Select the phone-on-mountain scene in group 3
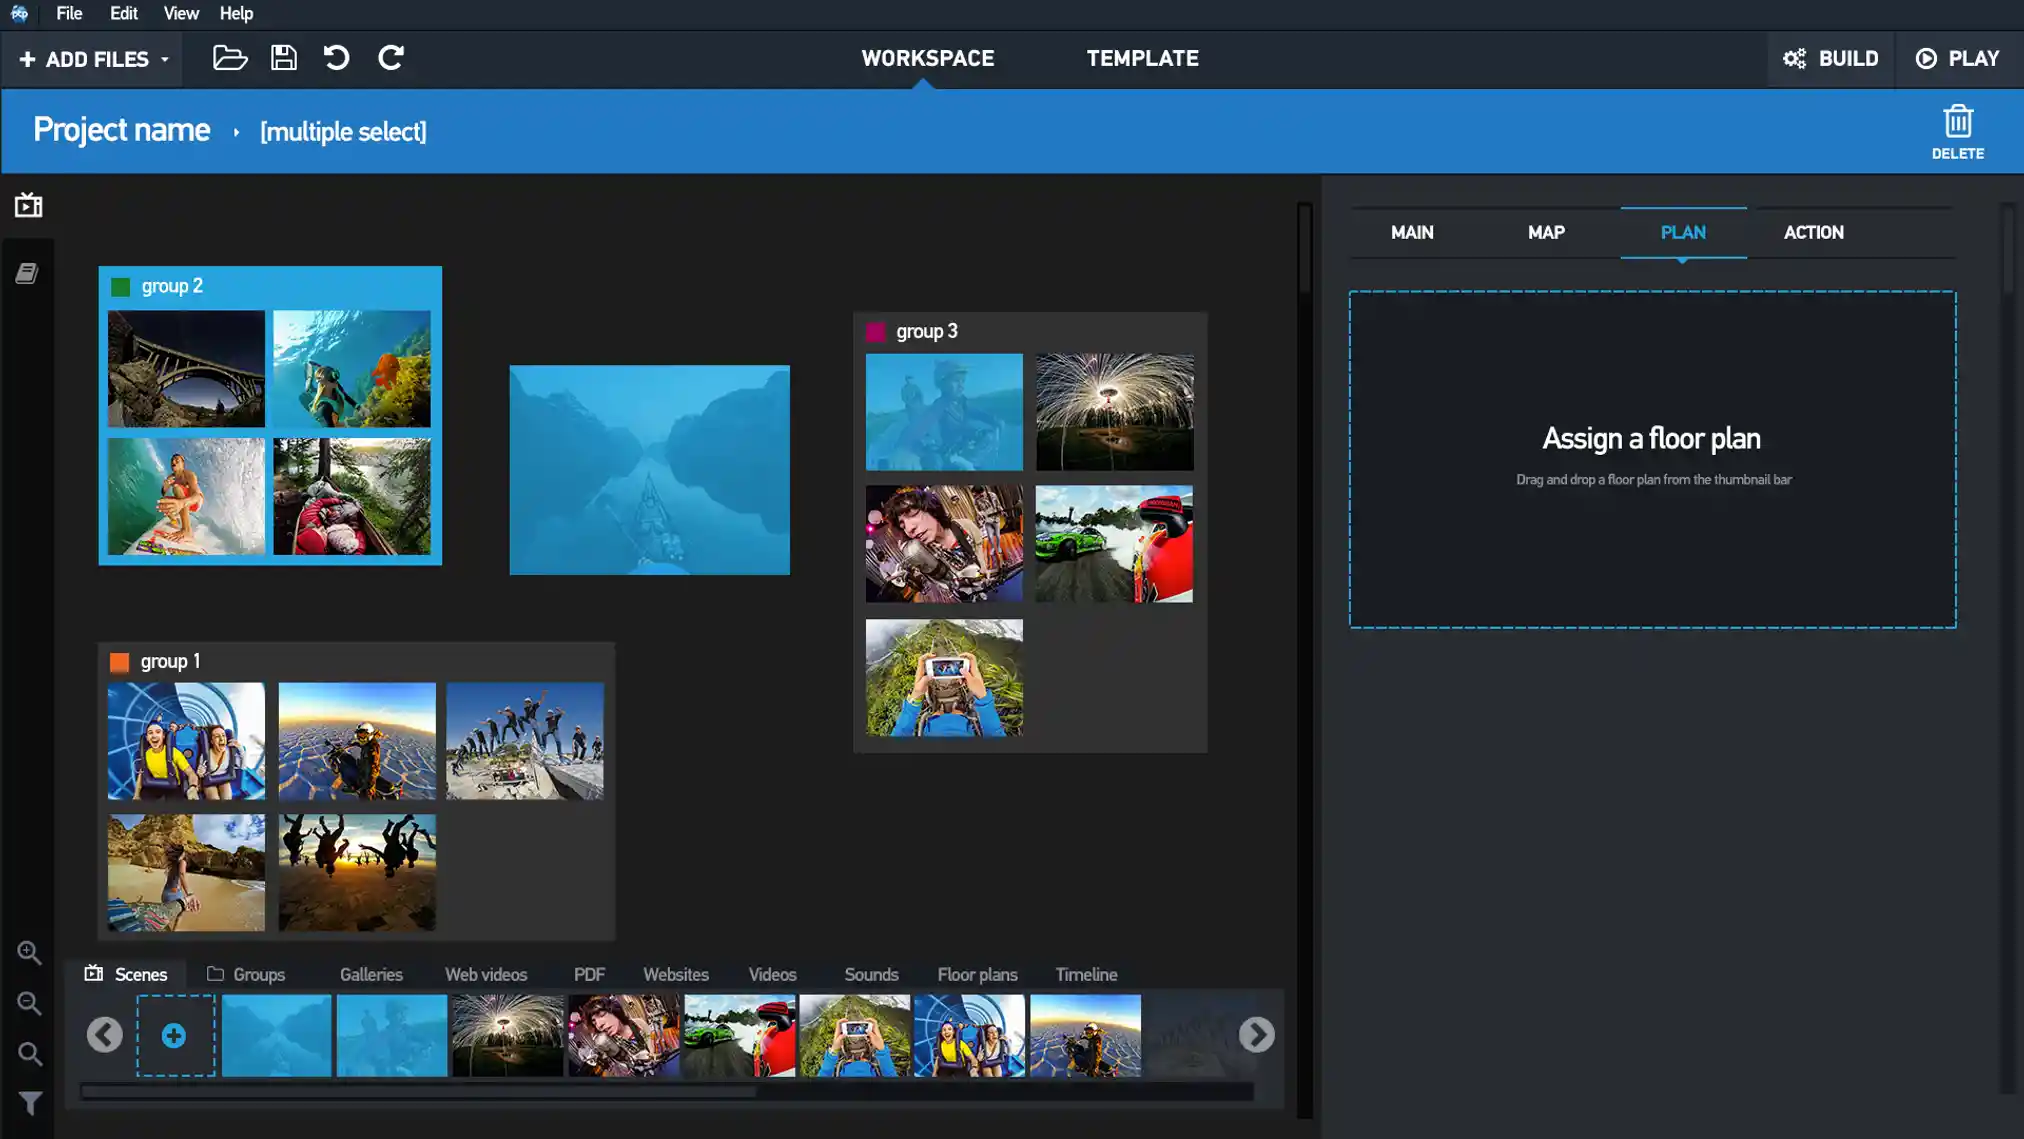The image size is (2024, 1139). pos(944,677)
